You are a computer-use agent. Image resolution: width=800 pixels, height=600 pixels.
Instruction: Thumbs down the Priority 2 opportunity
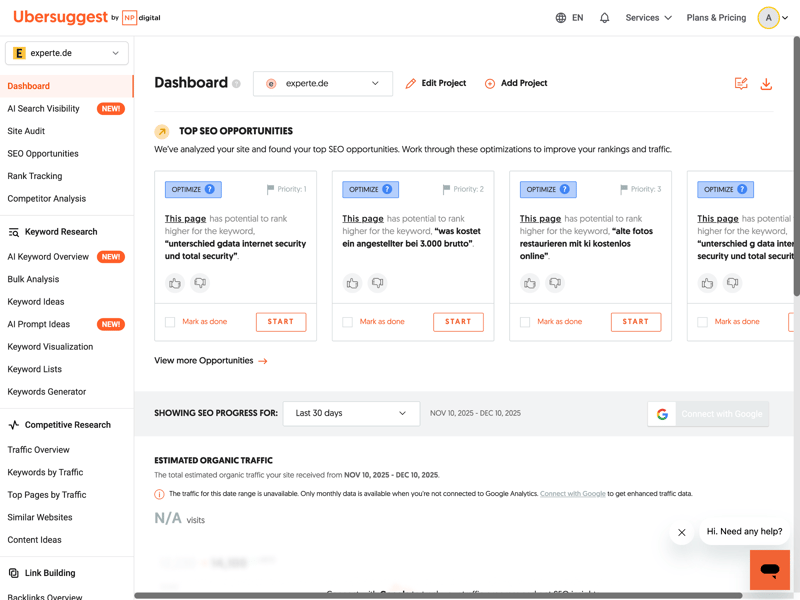coord(377,283)
